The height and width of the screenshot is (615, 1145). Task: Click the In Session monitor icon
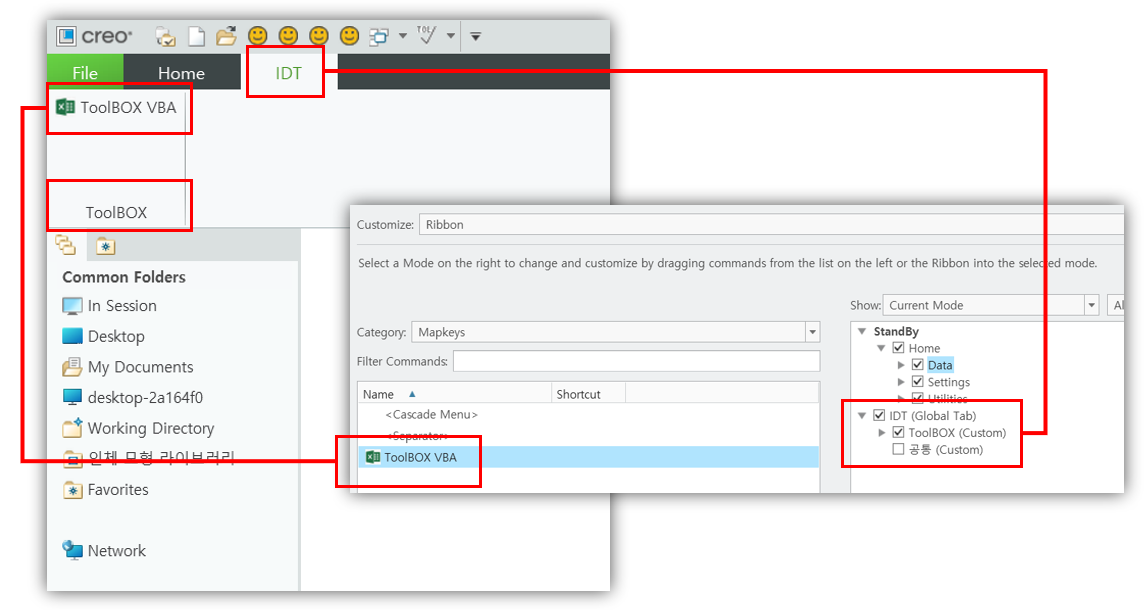click(72, 306)
